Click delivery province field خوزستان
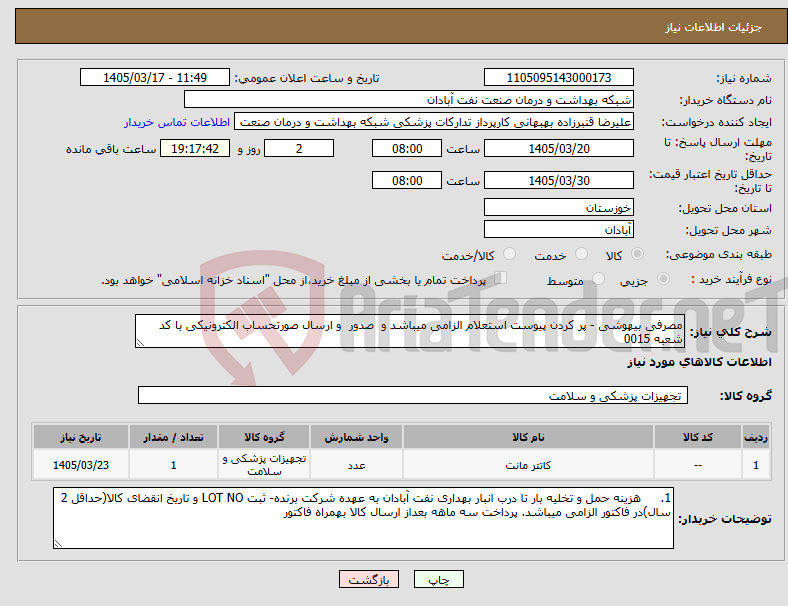This screenshot has width=788, height=606. tap(558, 208)
